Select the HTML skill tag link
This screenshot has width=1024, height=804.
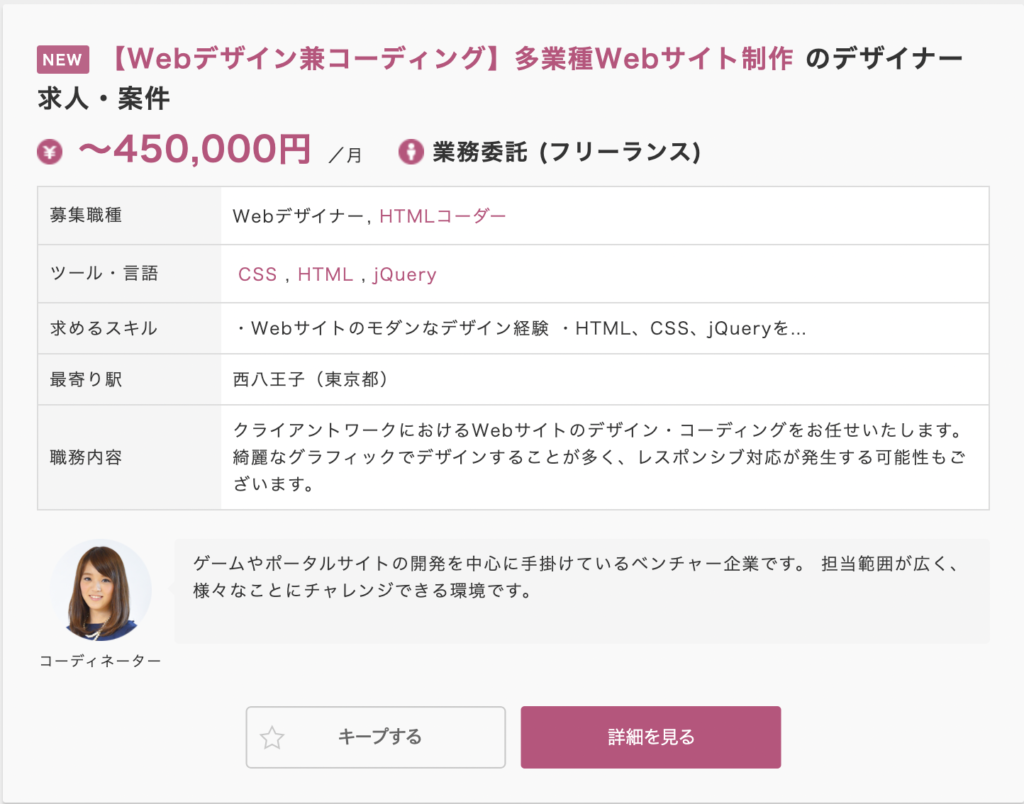(325, 275)
